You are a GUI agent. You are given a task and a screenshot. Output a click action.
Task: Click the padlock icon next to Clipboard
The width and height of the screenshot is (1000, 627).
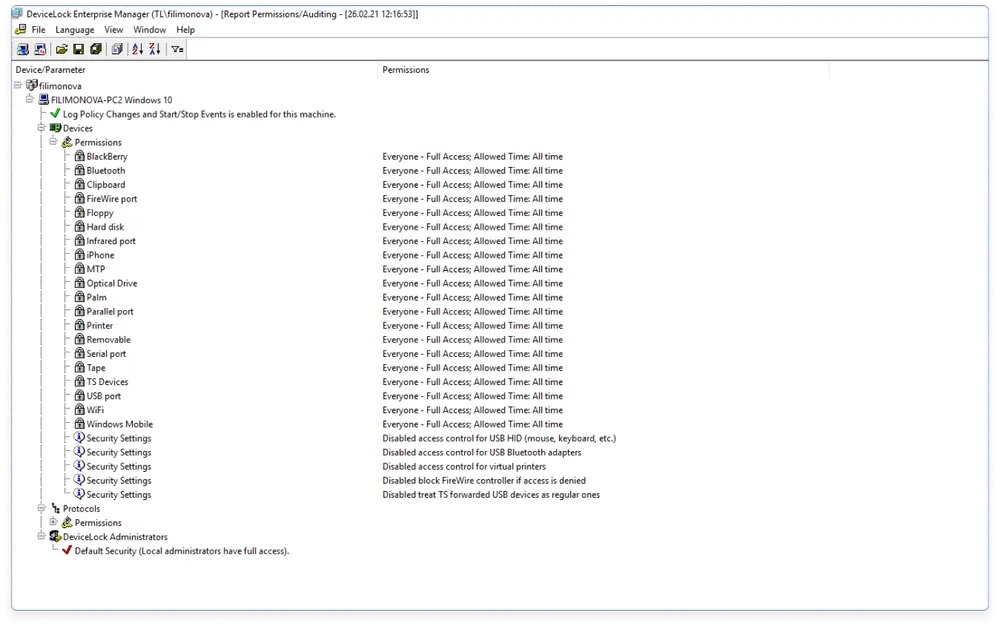click(x=79, y=184)
